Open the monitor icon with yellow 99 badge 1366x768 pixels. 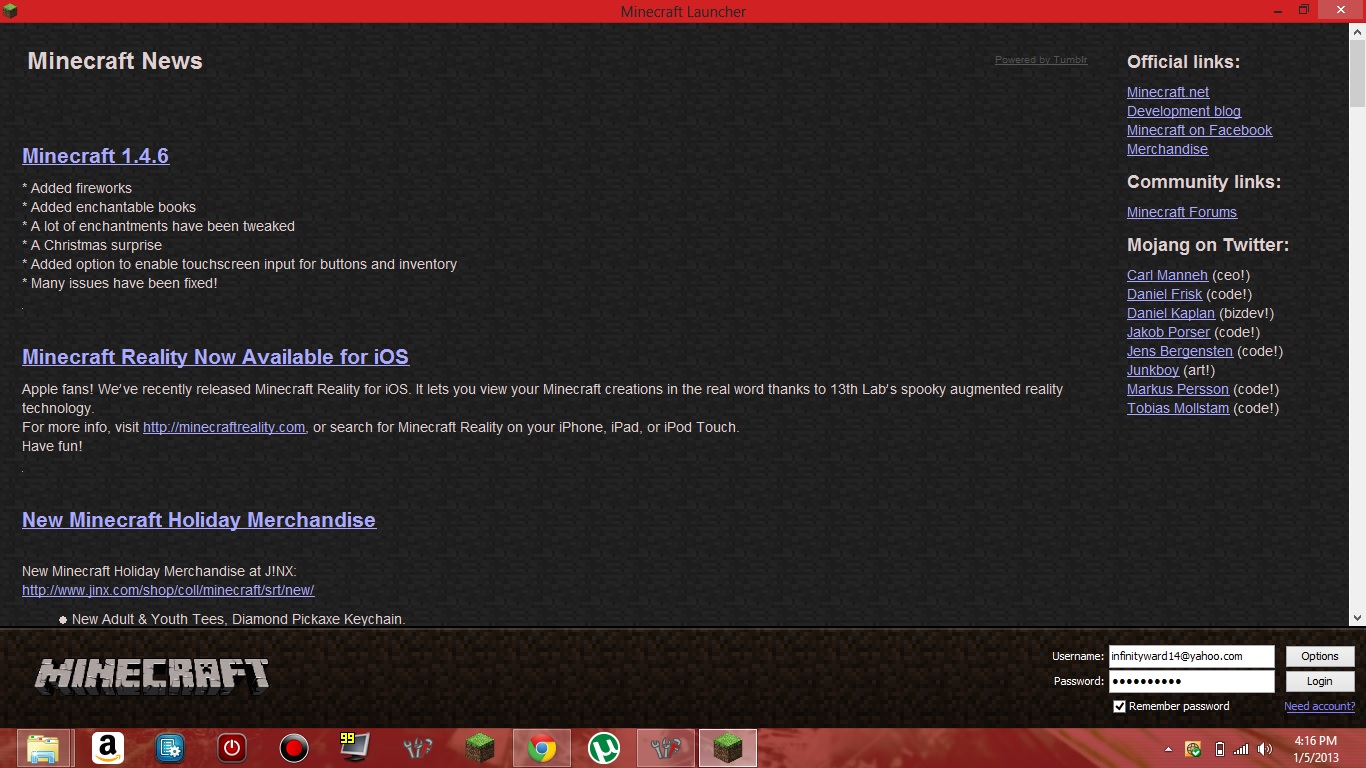click(355, 747)
